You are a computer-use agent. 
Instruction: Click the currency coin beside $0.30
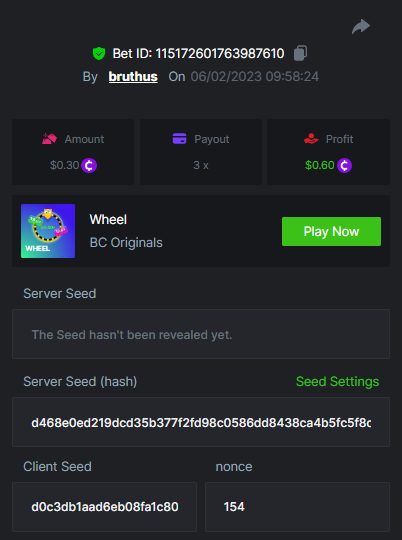[x=89, y=165]
